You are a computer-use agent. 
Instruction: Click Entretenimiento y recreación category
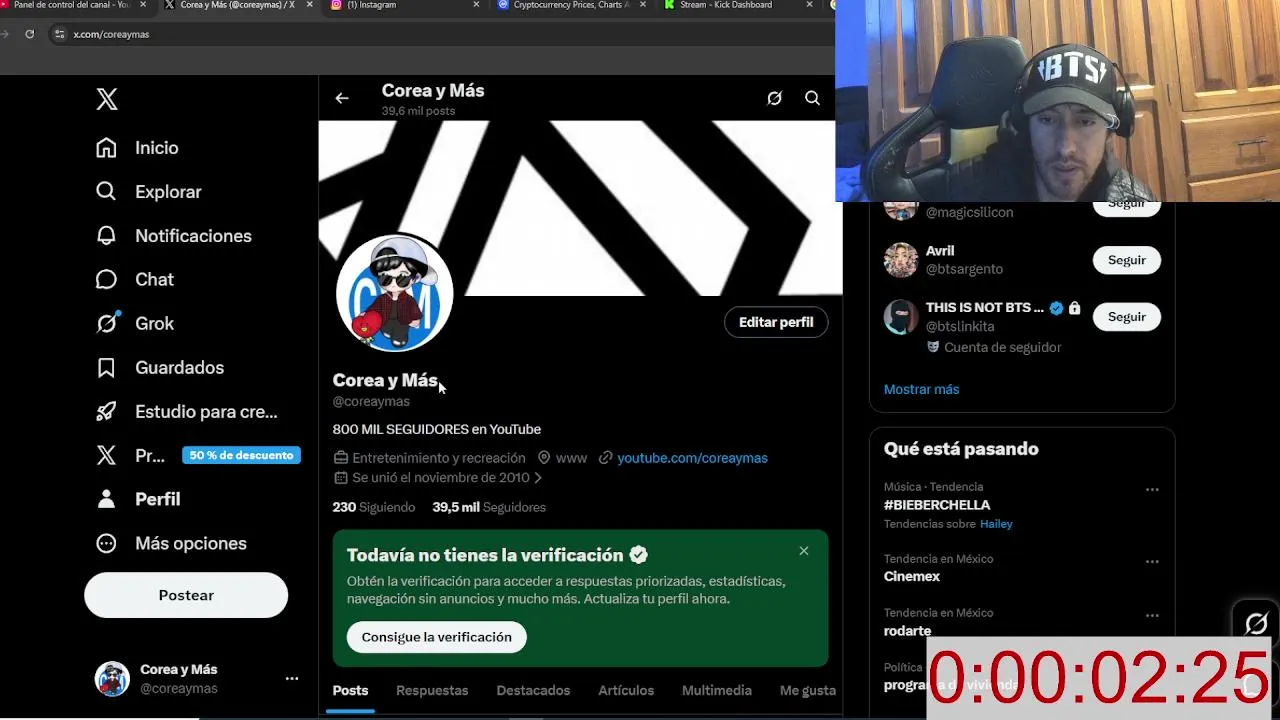[x=438, y=458]
